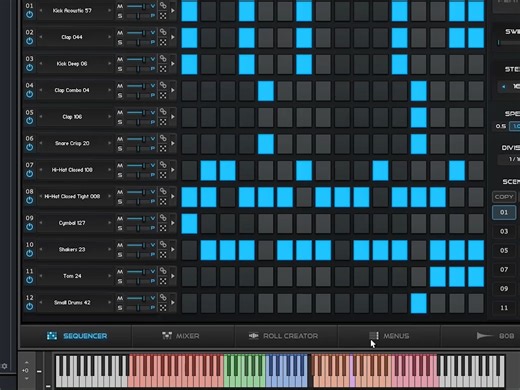Click the keyboard octave up arrow
Screen dimensions: 520x390
[27, 362]
